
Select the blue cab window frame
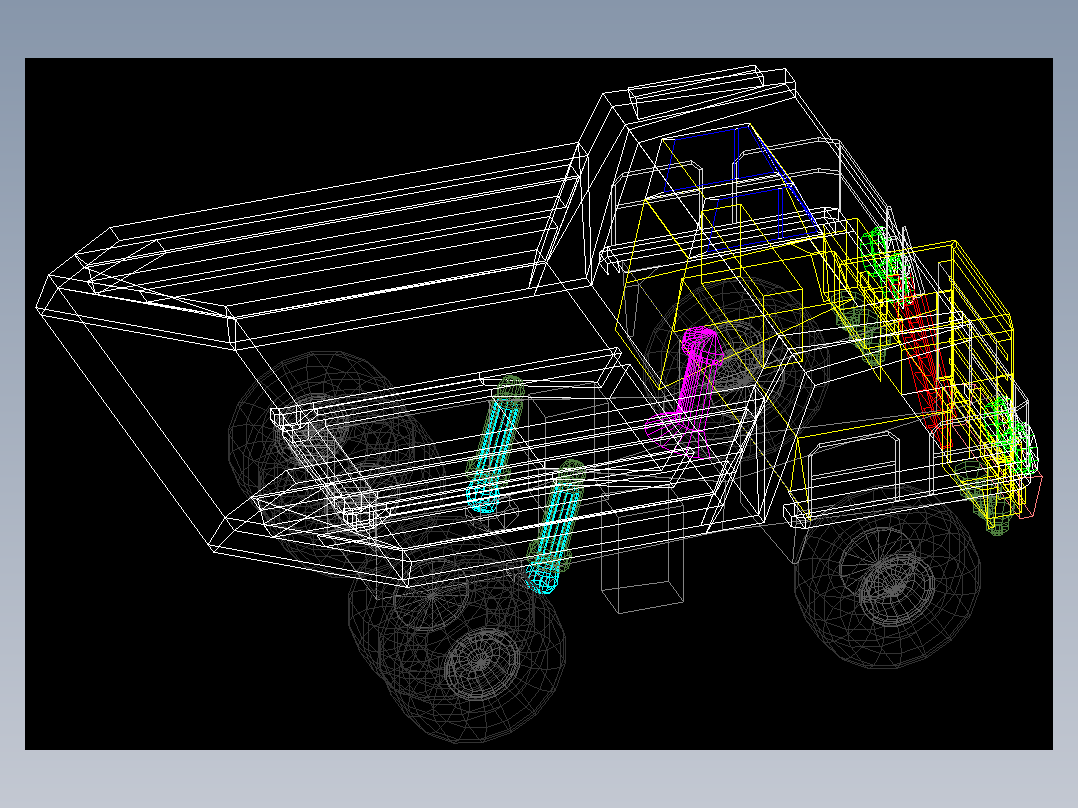click(x=740, y=186)
